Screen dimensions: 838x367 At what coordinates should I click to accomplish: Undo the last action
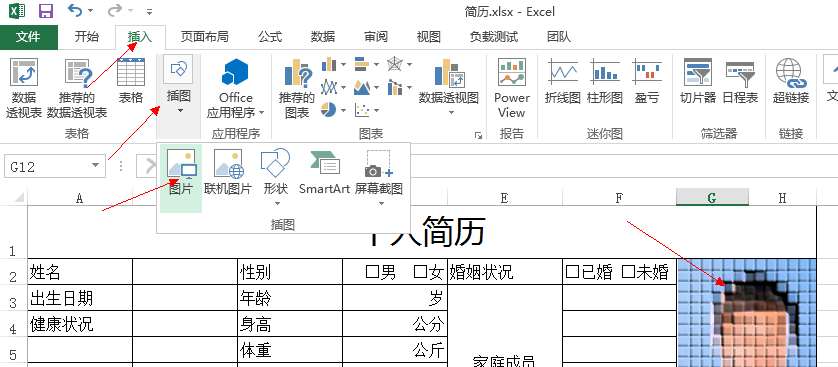pos(75,10)
